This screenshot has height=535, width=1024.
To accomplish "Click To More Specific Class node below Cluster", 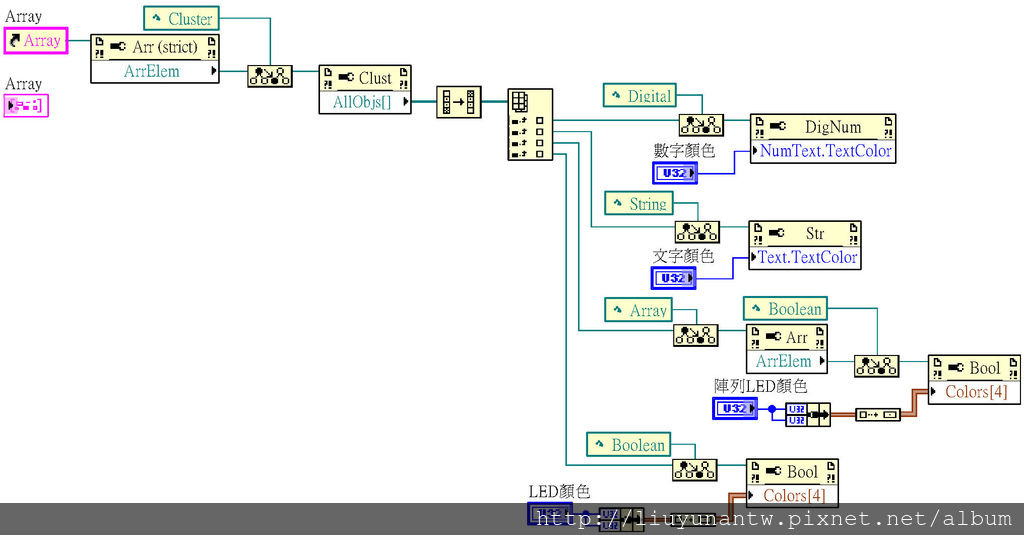I will tap(270, 76).
